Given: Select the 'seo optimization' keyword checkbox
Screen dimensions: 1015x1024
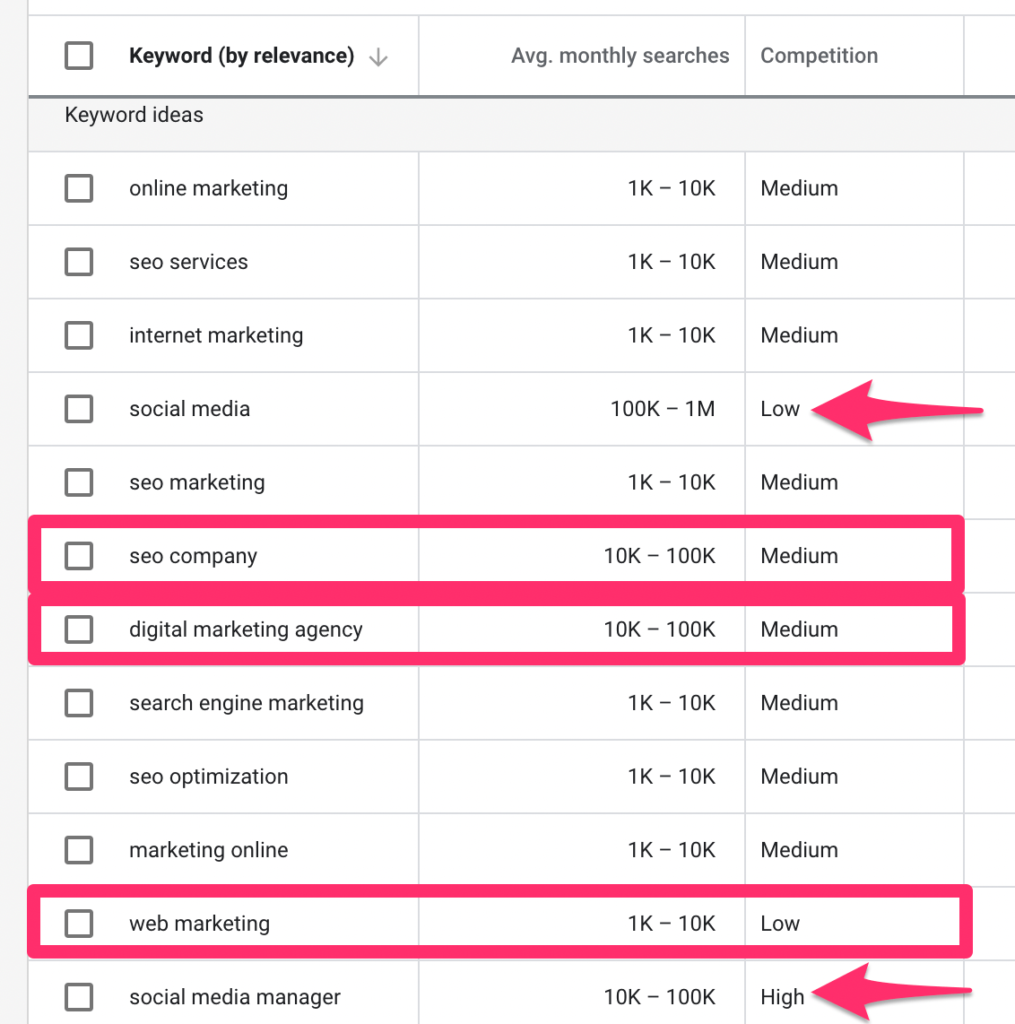Looking at the screenshot, I should point(79,776).
